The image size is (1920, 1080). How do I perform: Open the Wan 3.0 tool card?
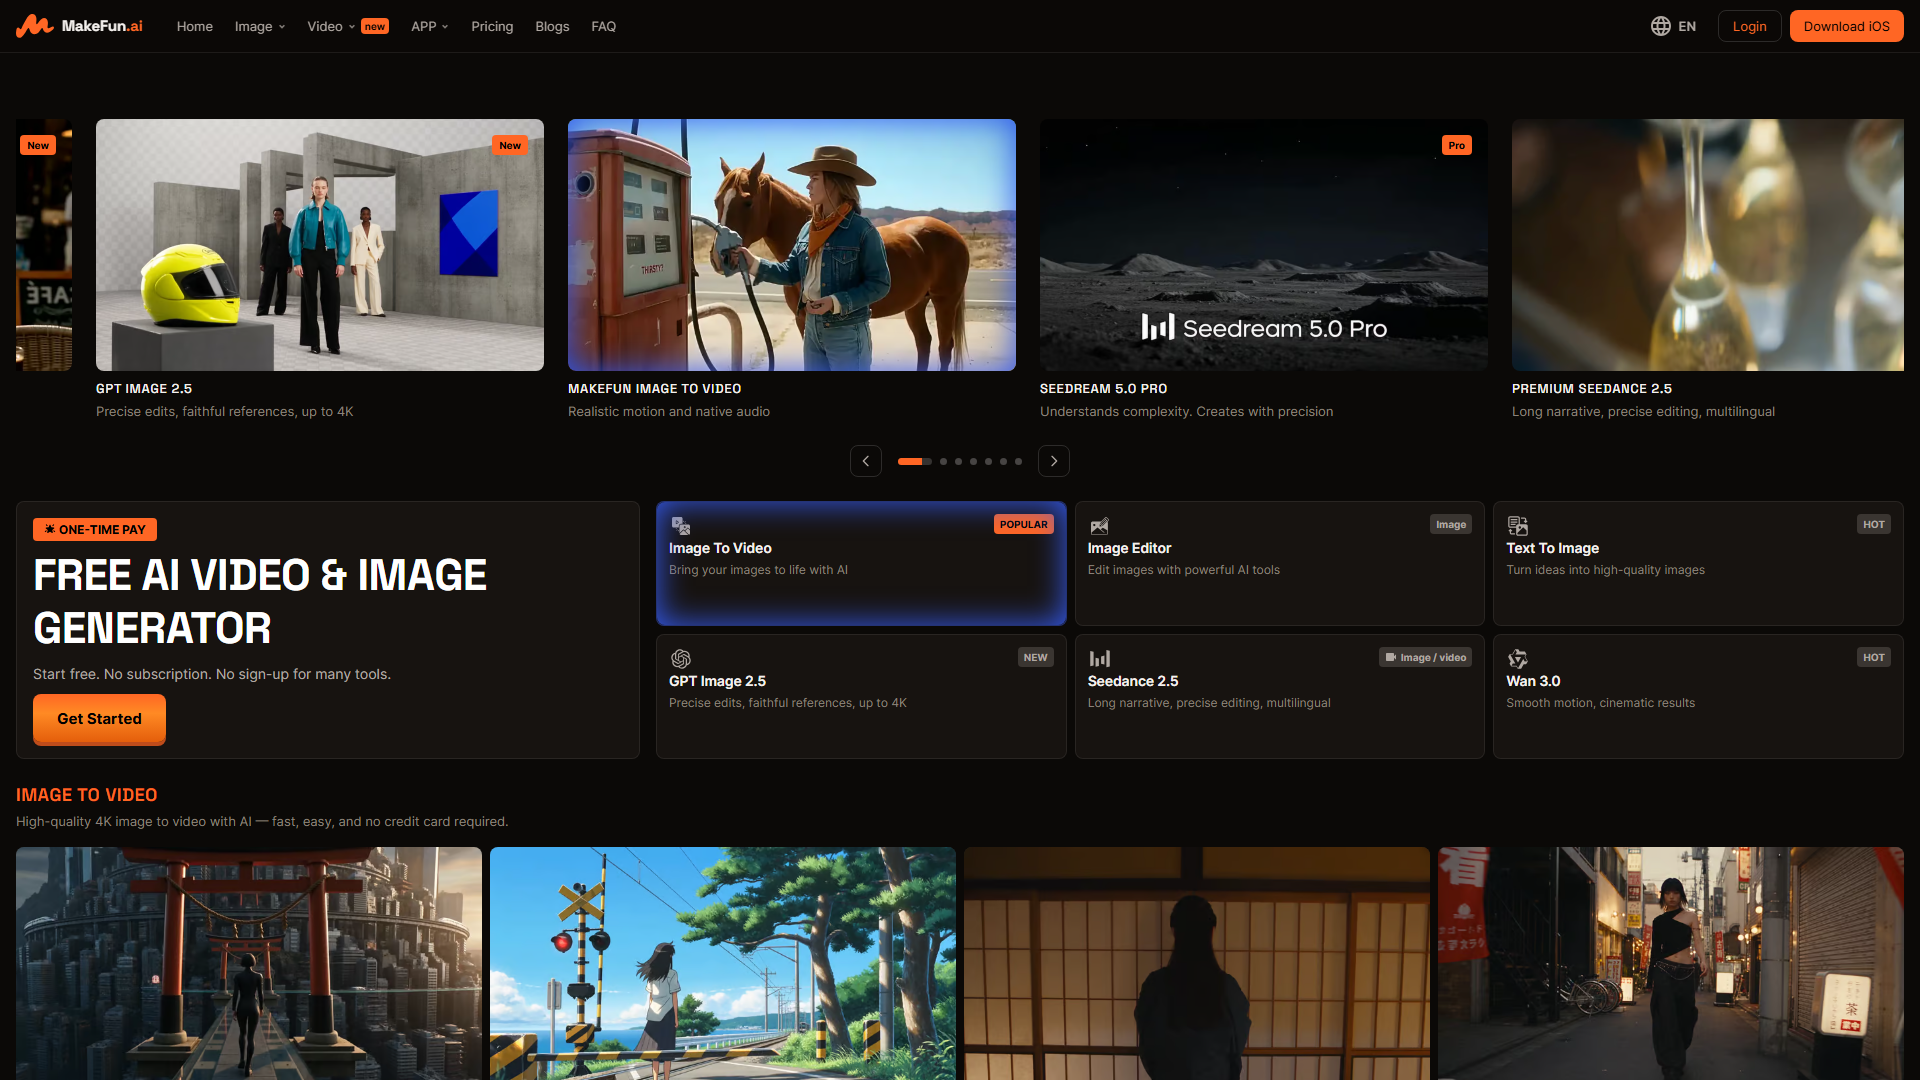click(1698, 696)
